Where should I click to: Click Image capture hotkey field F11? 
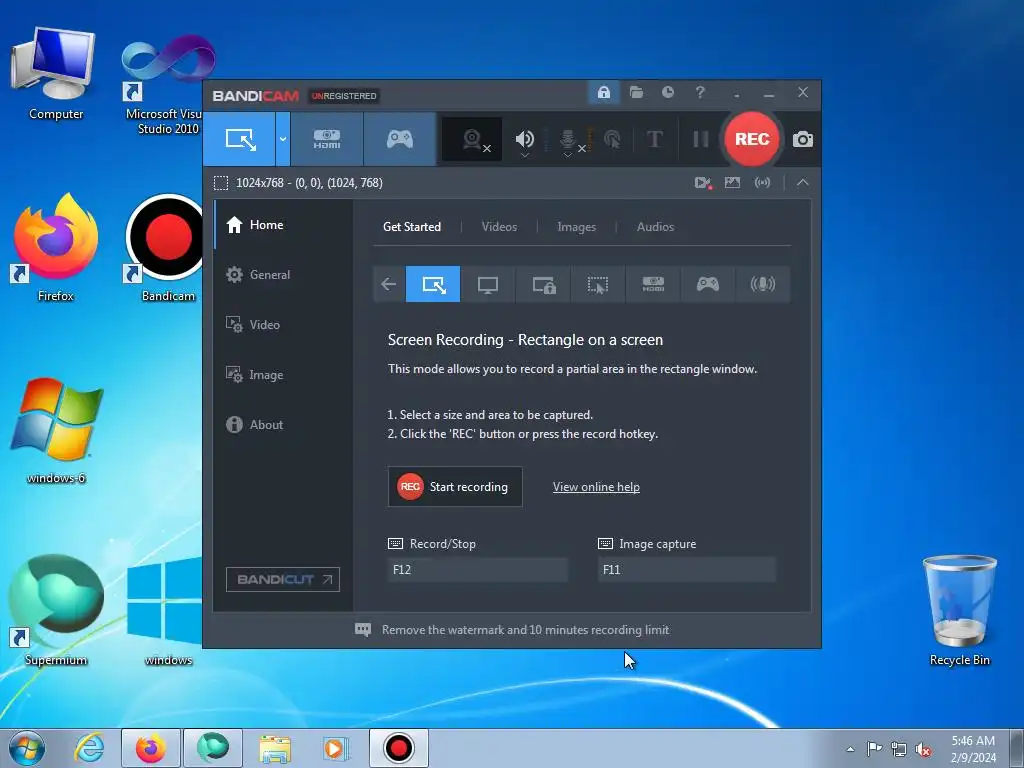686,569
